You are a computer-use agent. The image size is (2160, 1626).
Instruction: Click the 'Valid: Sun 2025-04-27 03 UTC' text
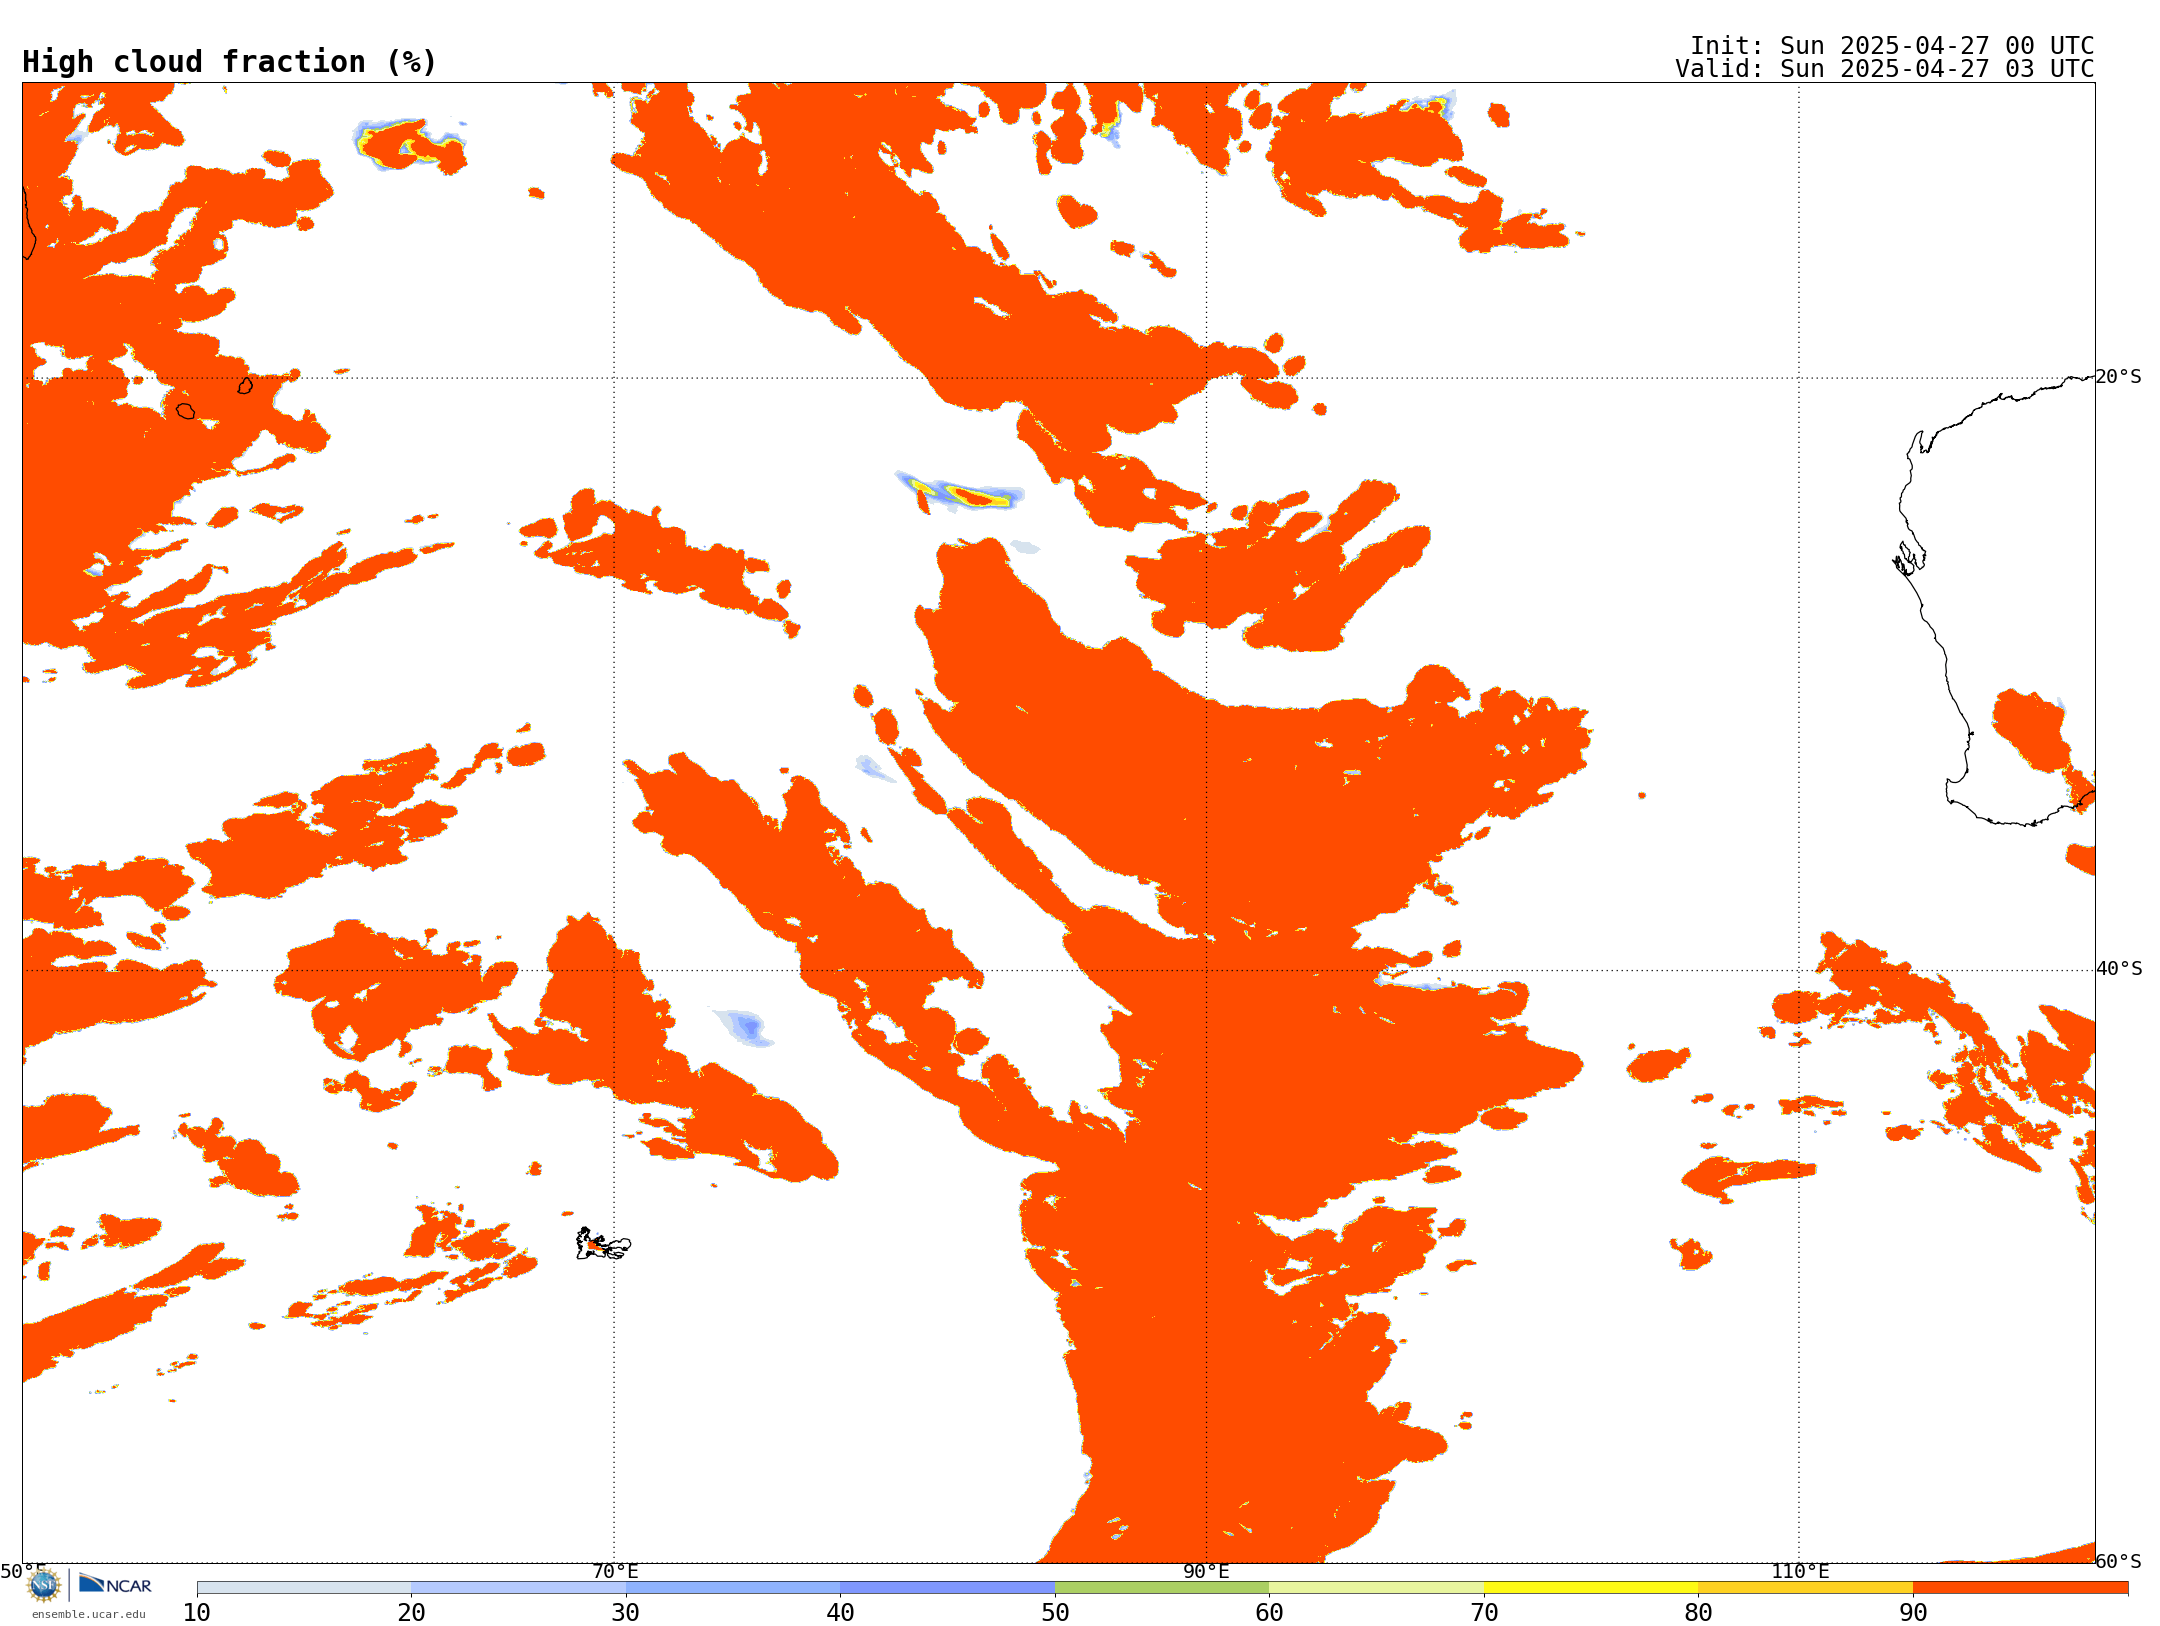point(1885,69)
